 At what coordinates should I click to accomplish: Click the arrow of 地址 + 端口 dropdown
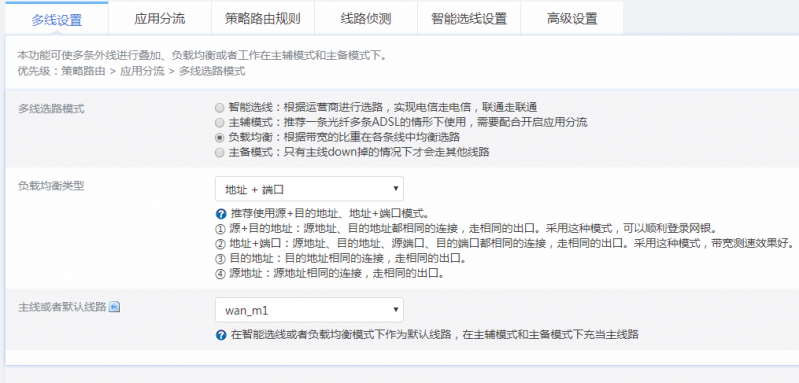pyautogui.click(x=396, y=189)
